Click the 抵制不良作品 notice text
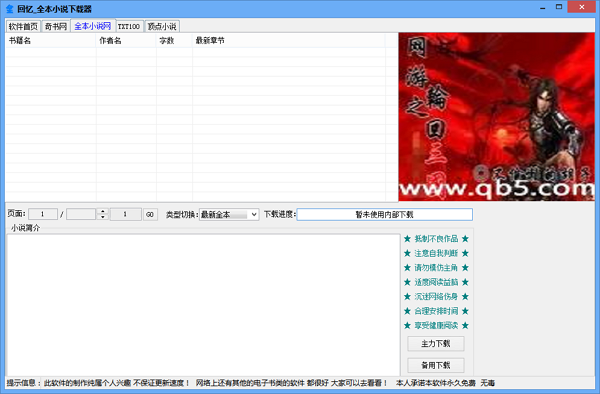Screen dimensions: 600x394 436,239
